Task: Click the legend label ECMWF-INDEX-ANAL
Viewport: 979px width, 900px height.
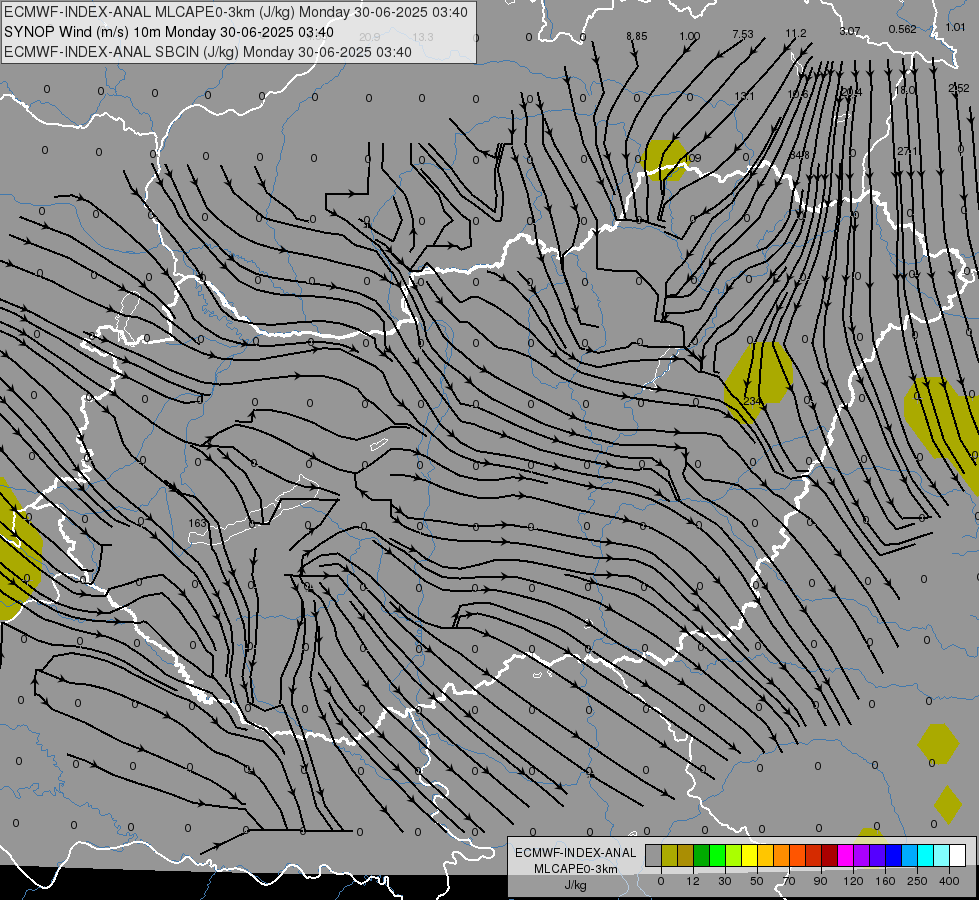Action: (576, 853)
